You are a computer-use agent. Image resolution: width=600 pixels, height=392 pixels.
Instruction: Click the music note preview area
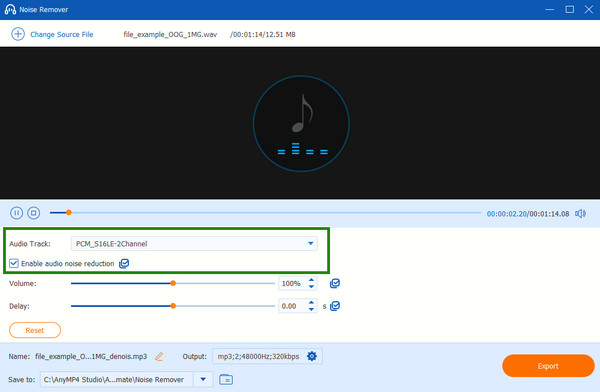tap(301, 123)
